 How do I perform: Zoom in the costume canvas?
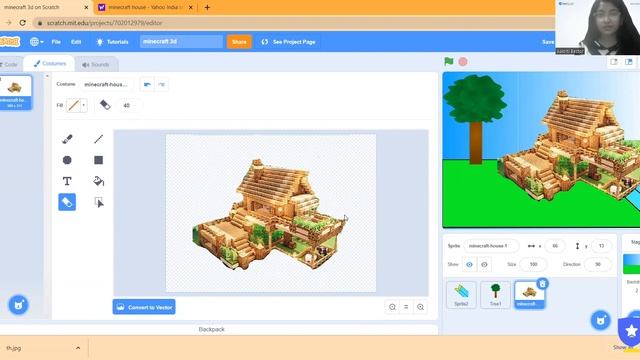tap(420, 307)
